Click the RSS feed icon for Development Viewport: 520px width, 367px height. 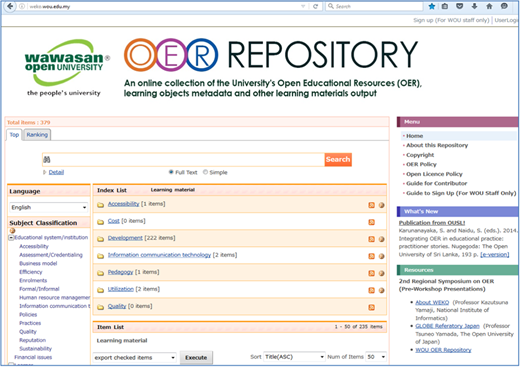pyautogui.click(x=371, y=239)
